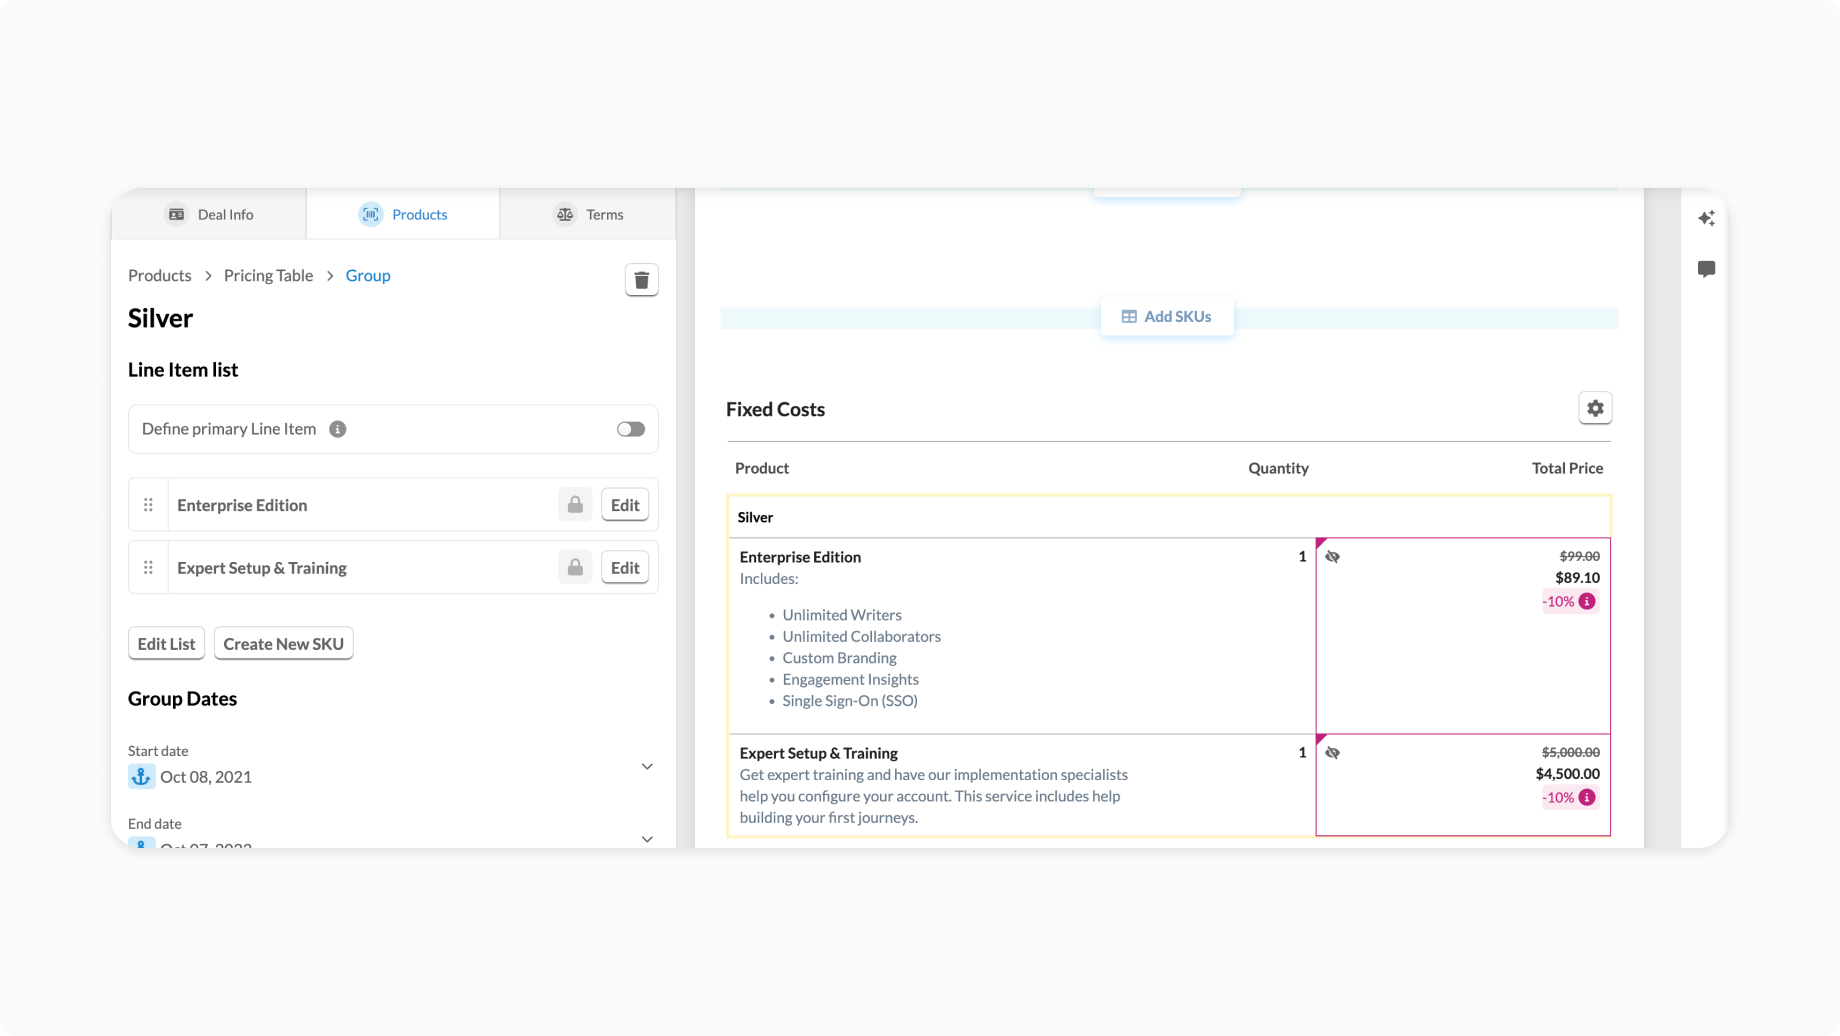Expand the Start date dropdown
Screen dimensions: 1840x1036
(x=647, y=767)
